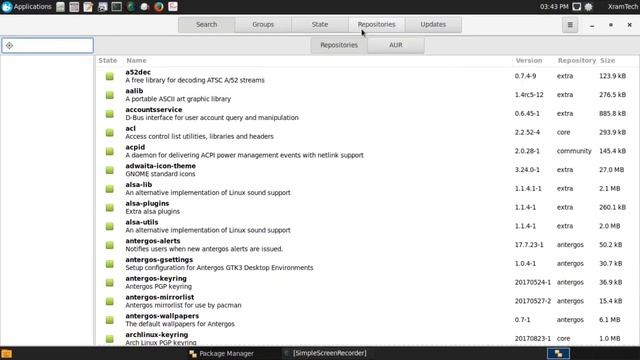Click version 20170524-1 of antergos-keyring
This screenshot has width=640, height=360.
click(x=533, y=282)
